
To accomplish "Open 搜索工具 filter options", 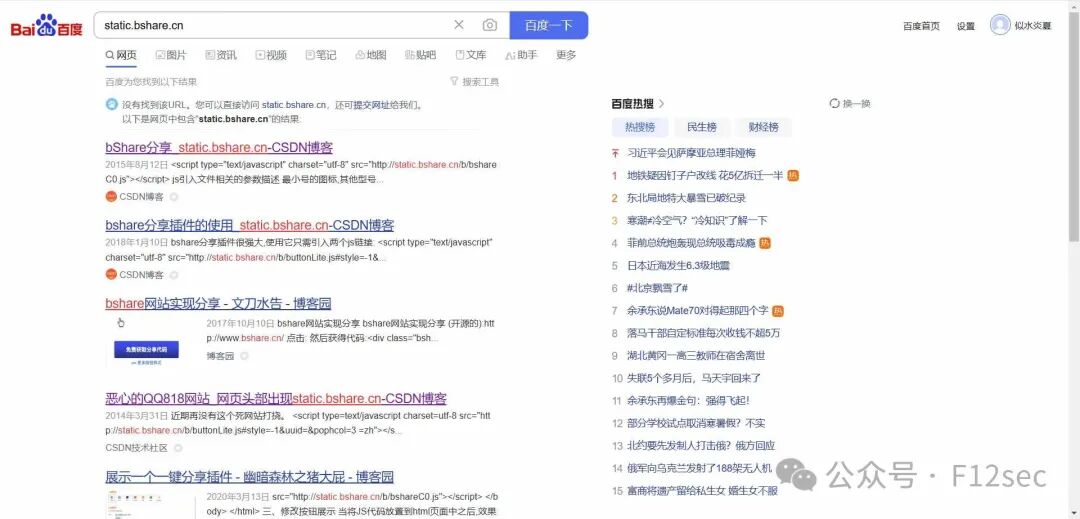I will coord(475,82).
